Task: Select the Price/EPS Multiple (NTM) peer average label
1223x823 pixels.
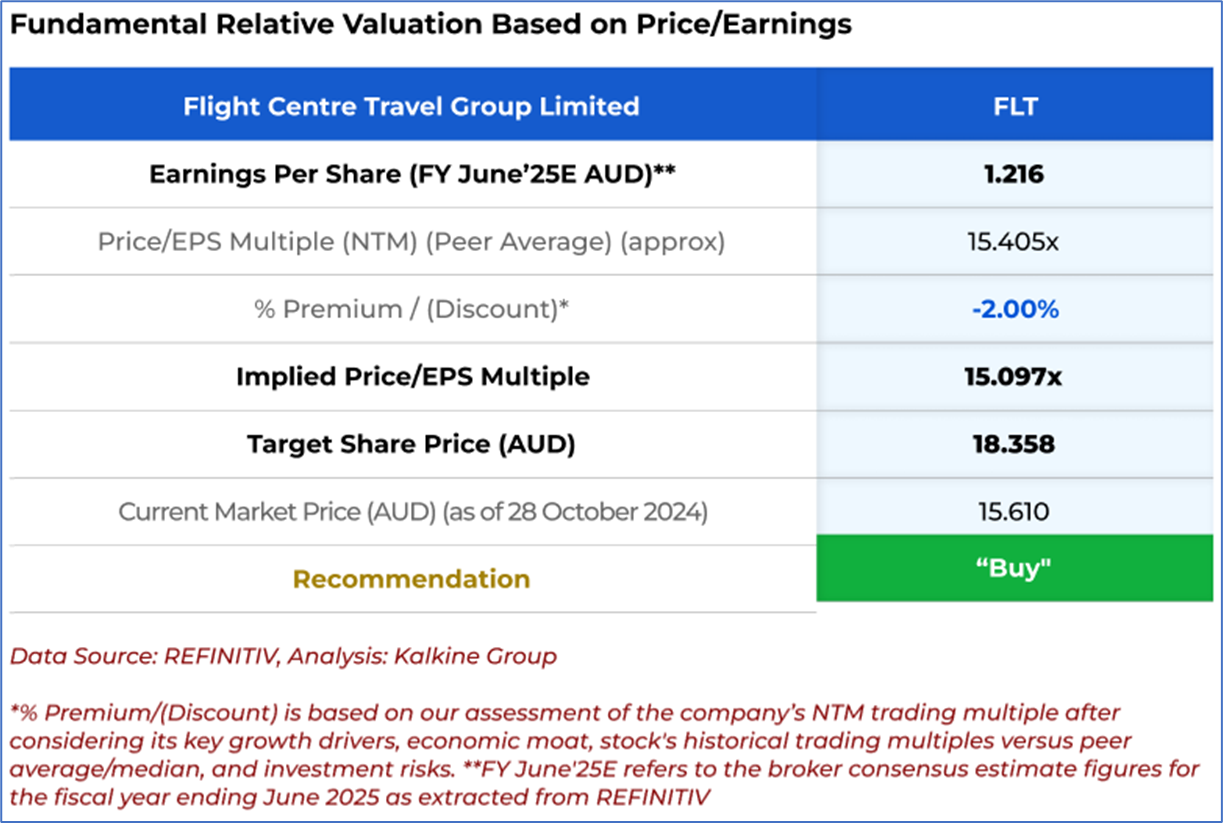Action: point(411,242)
